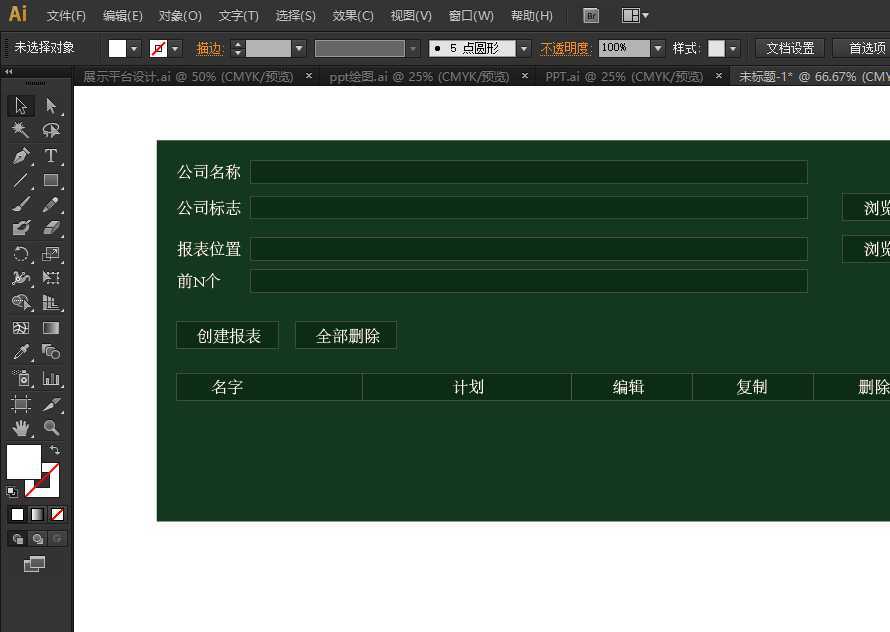Select the Pen tool
Viewport: 890px width, 632px height.
20,155
